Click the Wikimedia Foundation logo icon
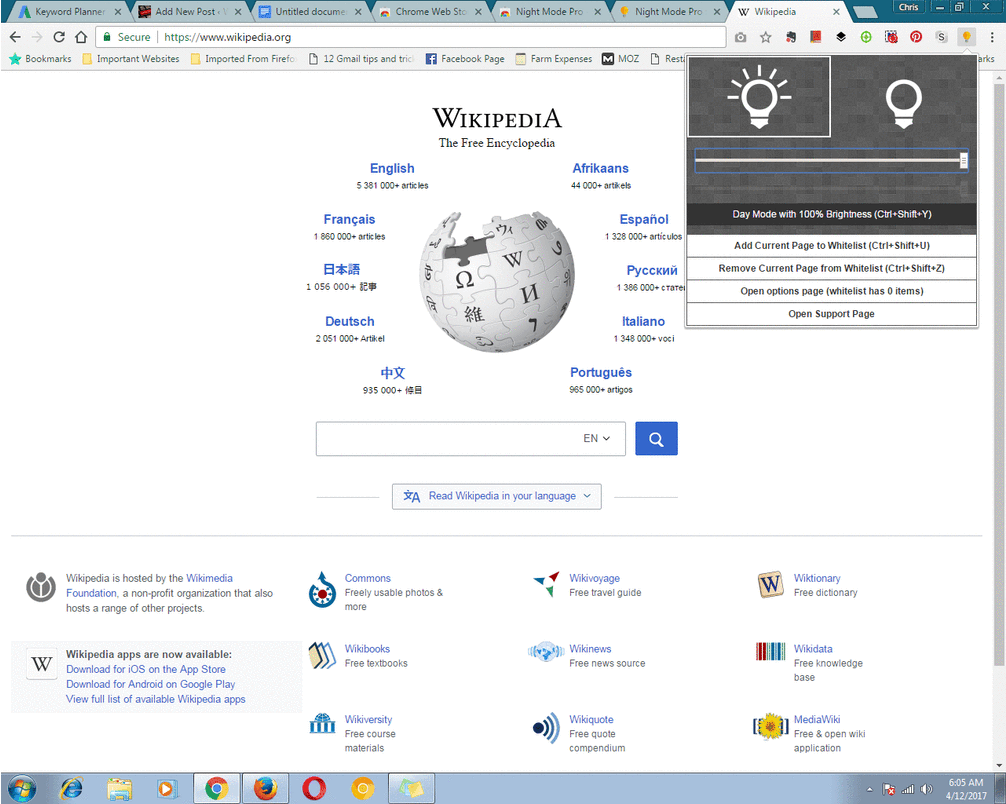Image resolution: width=1006 pixels, height=804 pixels. click(x=40, y=587)
